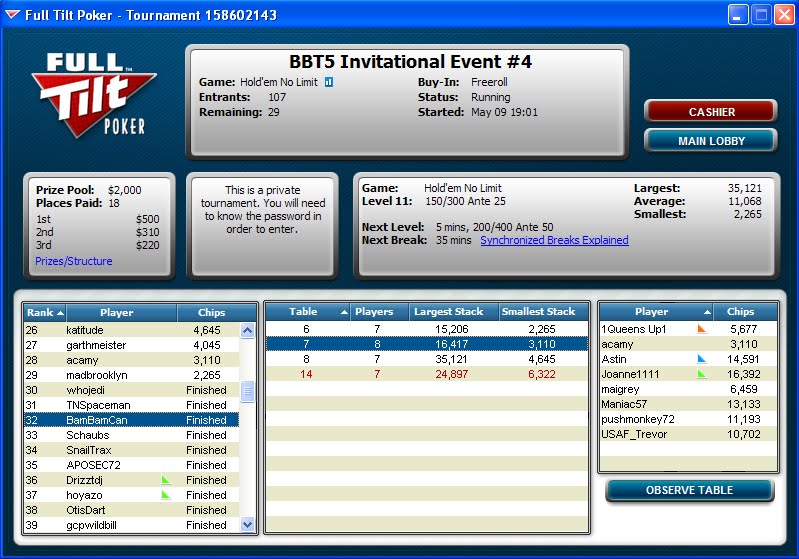Select table 8 row
Viewport: 799px width, 559px height.
click(427, 359)
